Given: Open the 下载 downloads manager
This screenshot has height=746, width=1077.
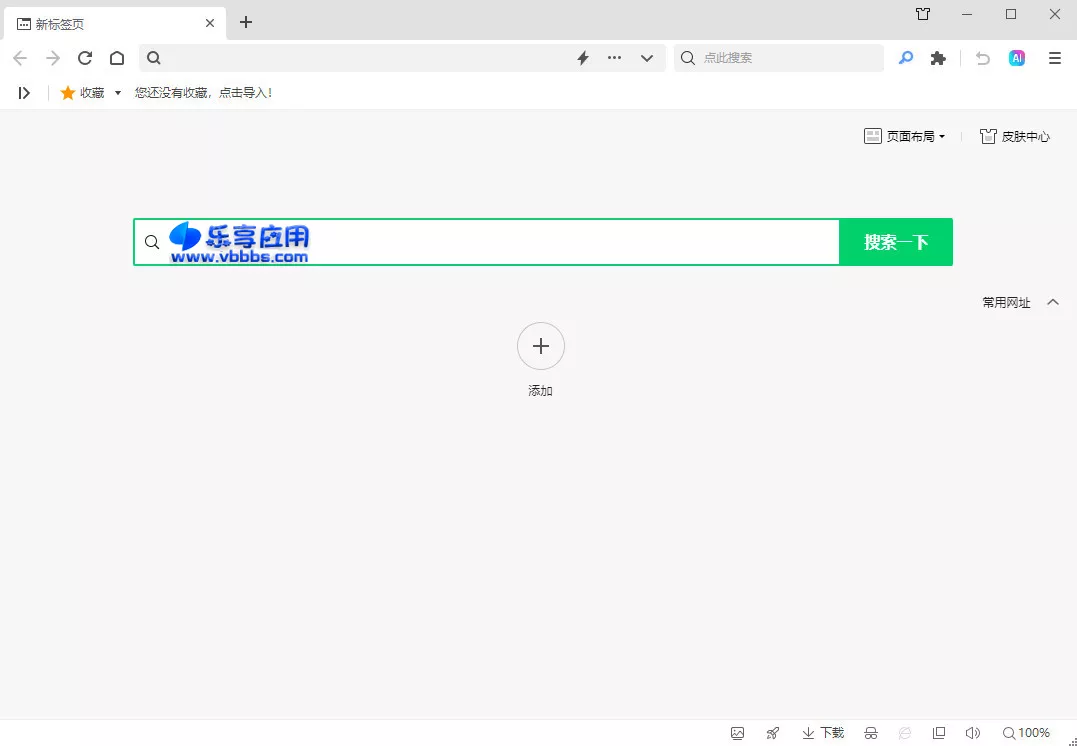Looking at the screenshot, I should 823,733.
